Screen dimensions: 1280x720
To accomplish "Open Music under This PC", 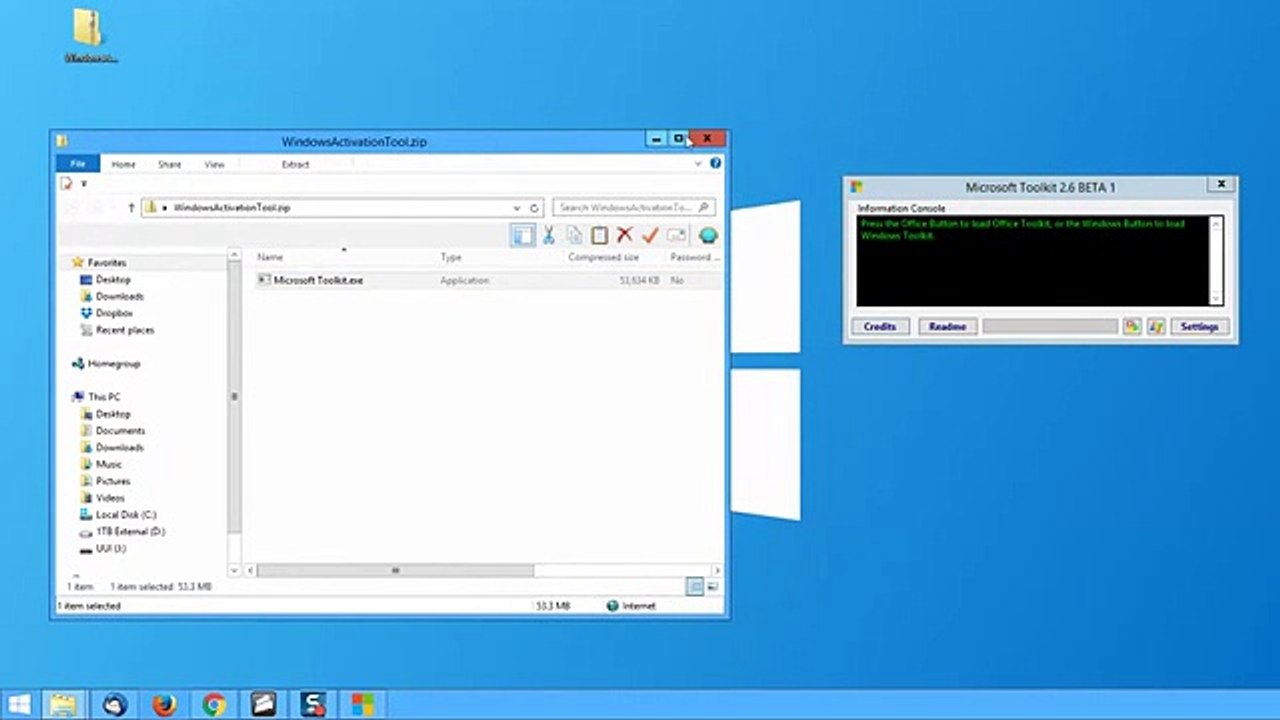I will 108,464.
